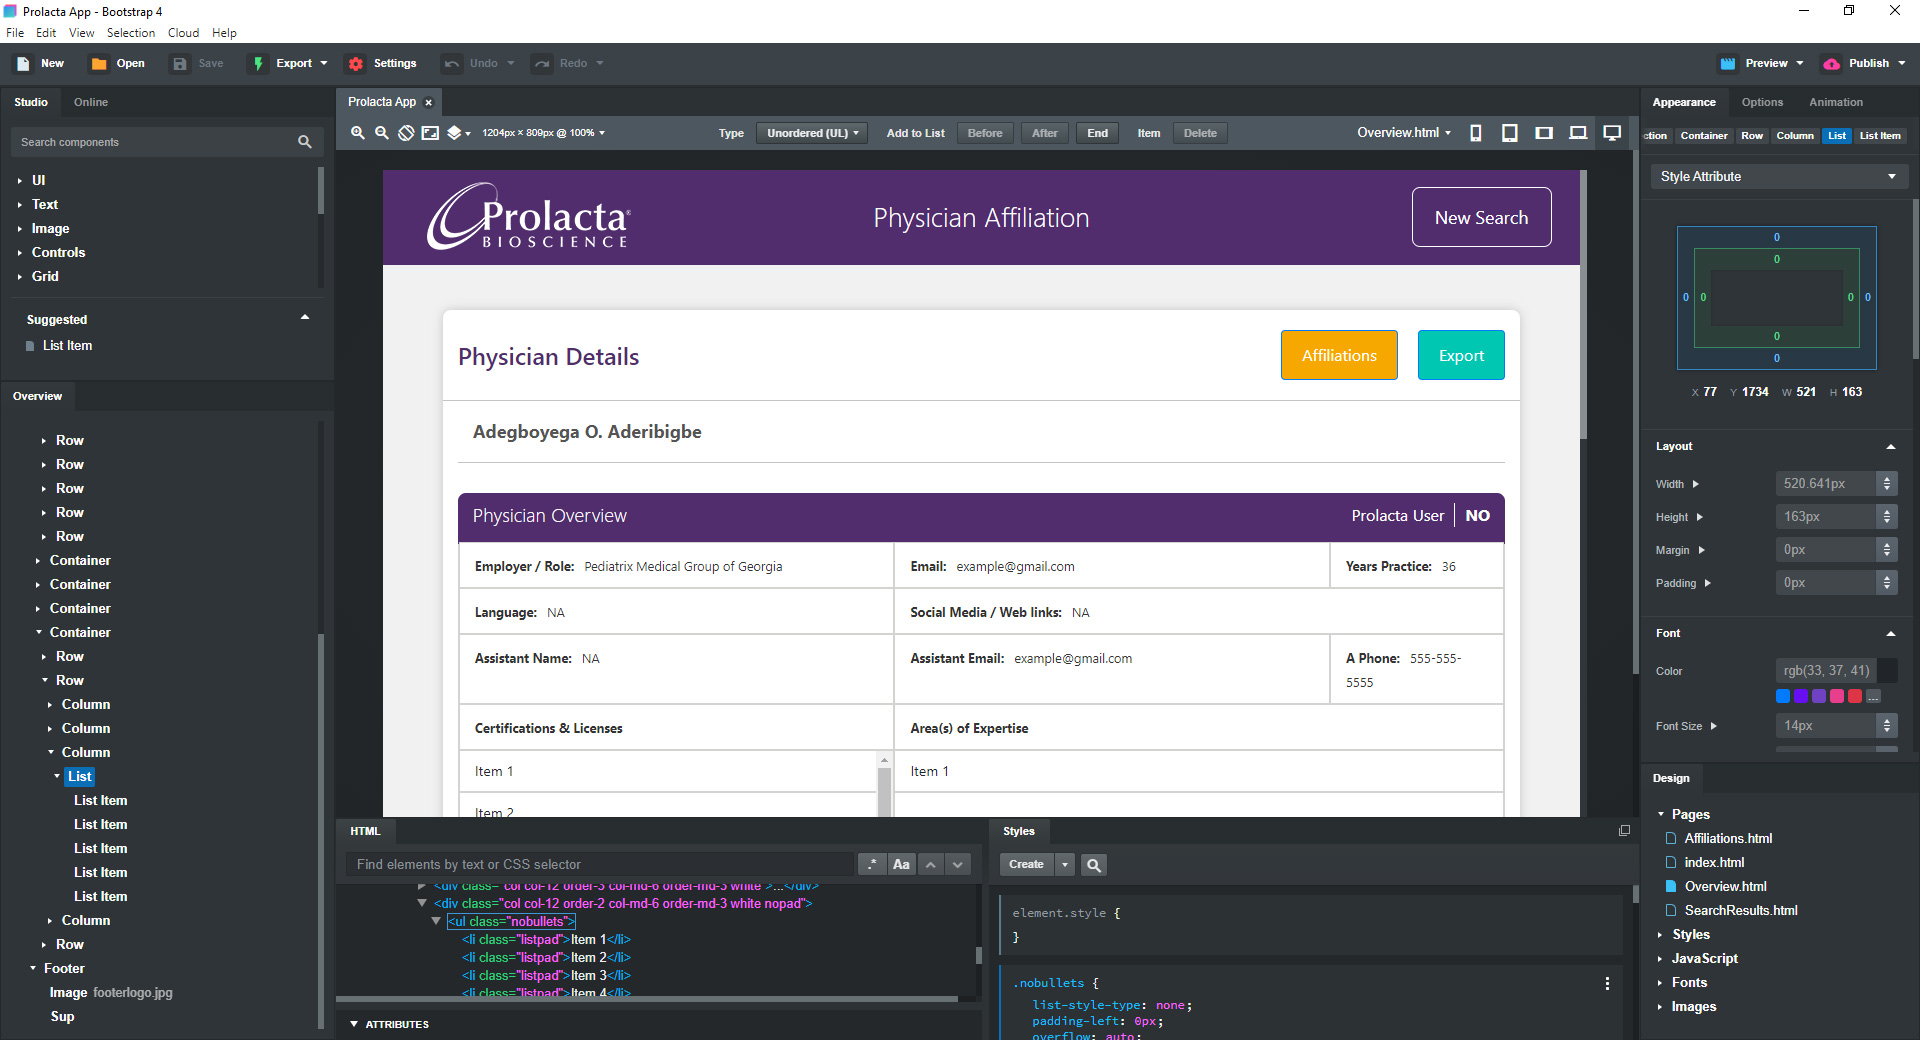Screen dimensions: 1920x1040
Task: Open the Unordered (UL) type dropdown
Action: click(812, 133)
